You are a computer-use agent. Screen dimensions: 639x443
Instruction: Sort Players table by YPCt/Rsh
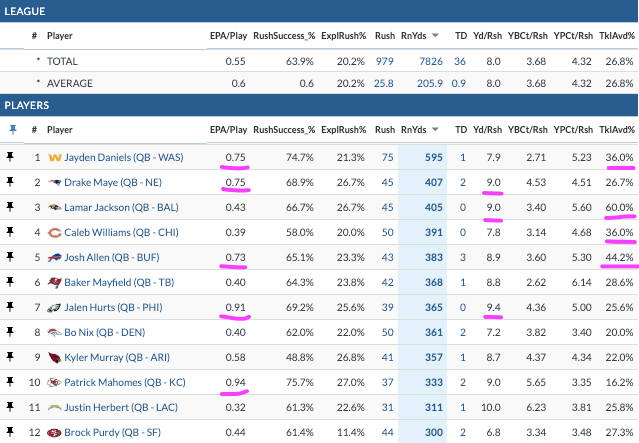click(x=573, y=130)
